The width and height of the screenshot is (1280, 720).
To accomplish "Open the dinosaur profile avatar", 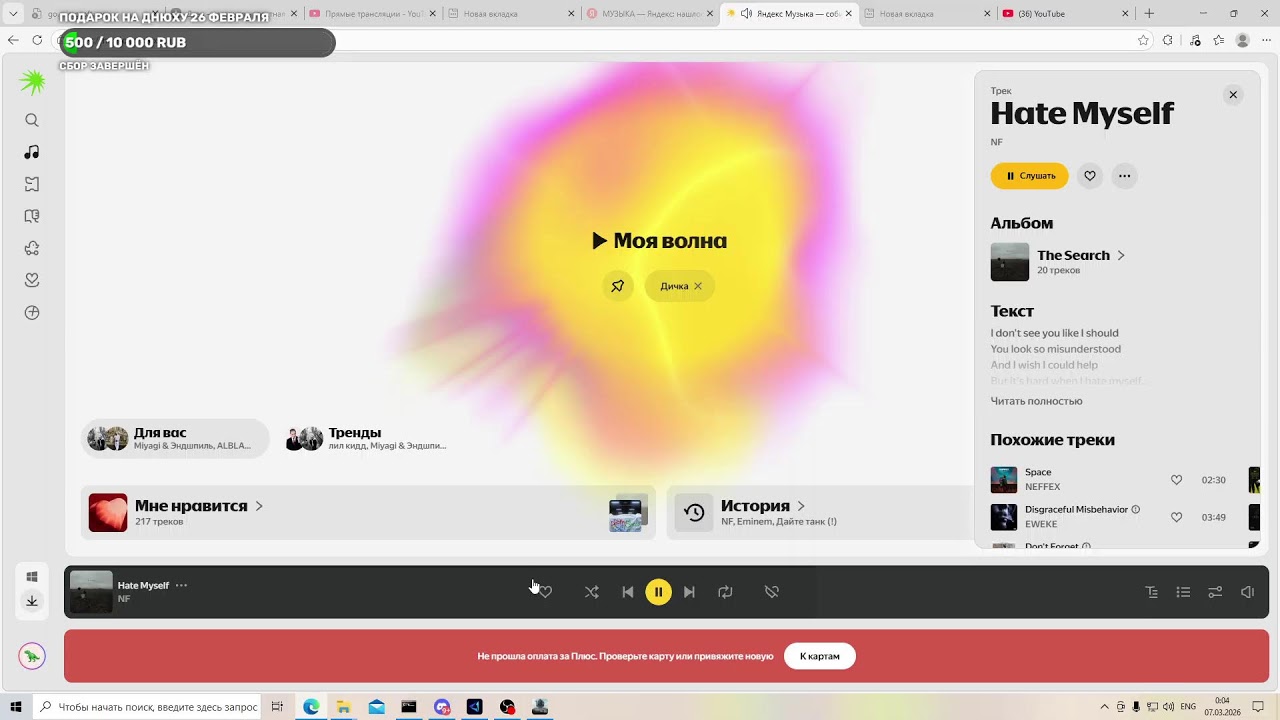I will [x=32, y=656].
